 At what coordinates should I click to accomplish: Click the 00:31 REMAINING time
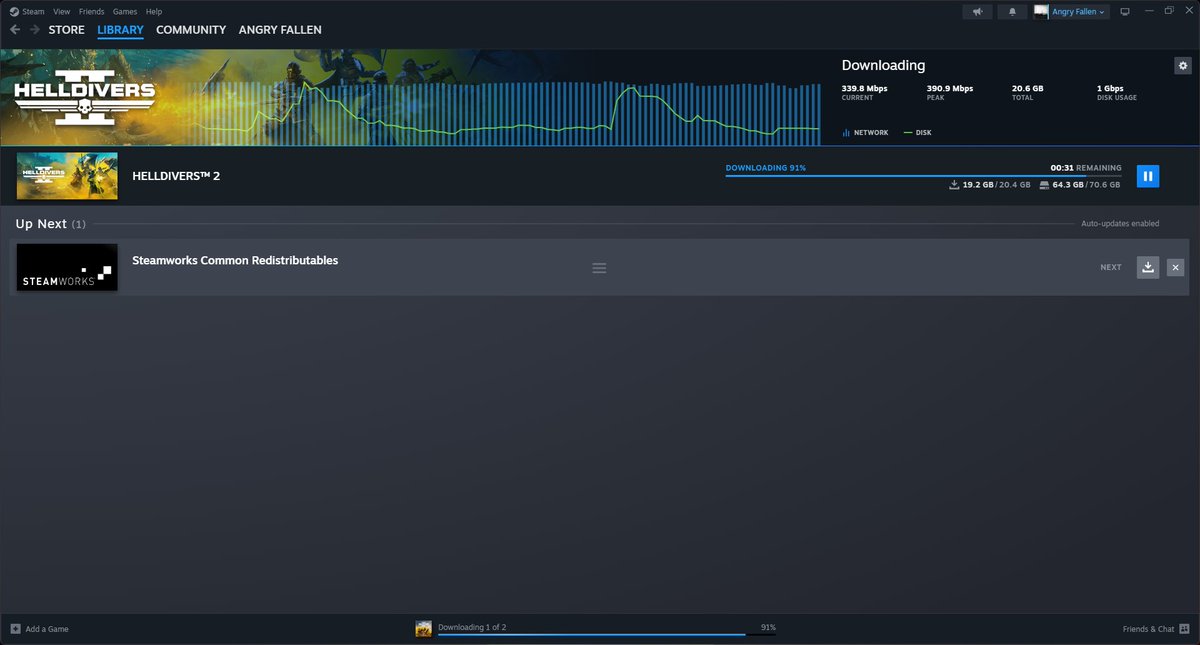pos(1086,168)
